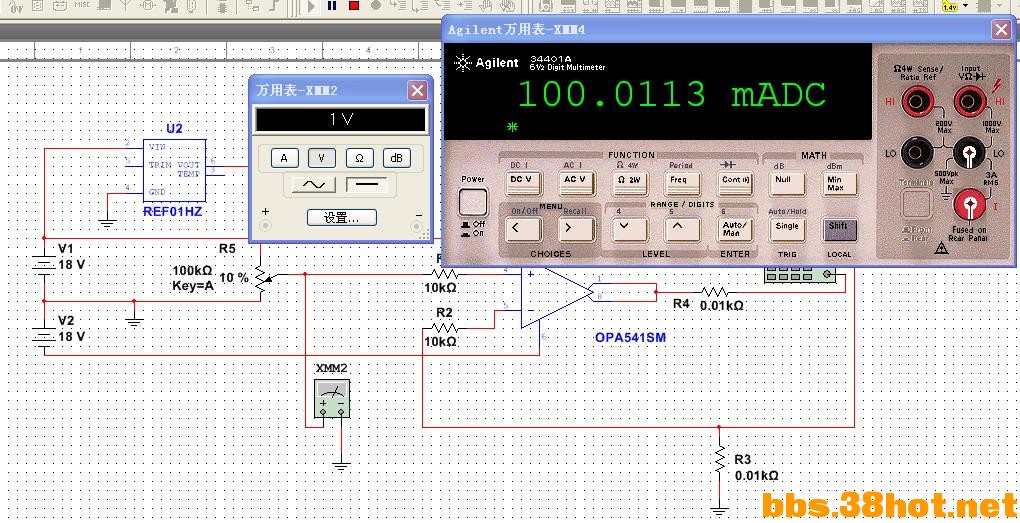Viewport: 1020px width, 523px height.
Task: Switch multimeter XMM2 to AC sine wave mode
Action: tap(314, 185)
